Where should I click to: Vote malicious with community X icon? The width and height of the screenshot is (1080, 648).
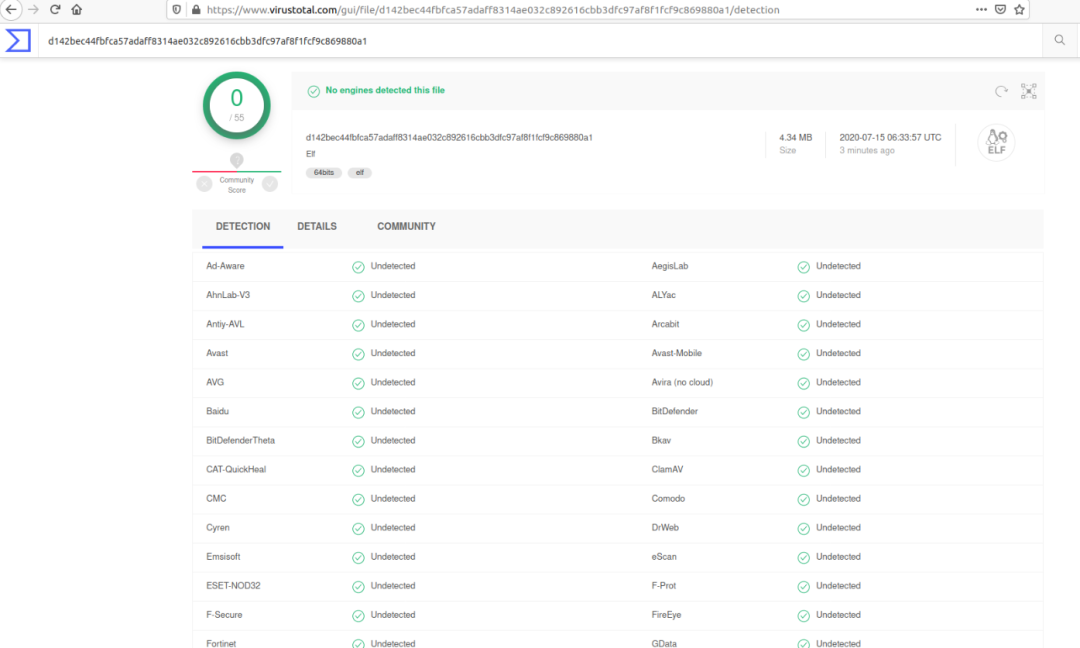point(204,184)
